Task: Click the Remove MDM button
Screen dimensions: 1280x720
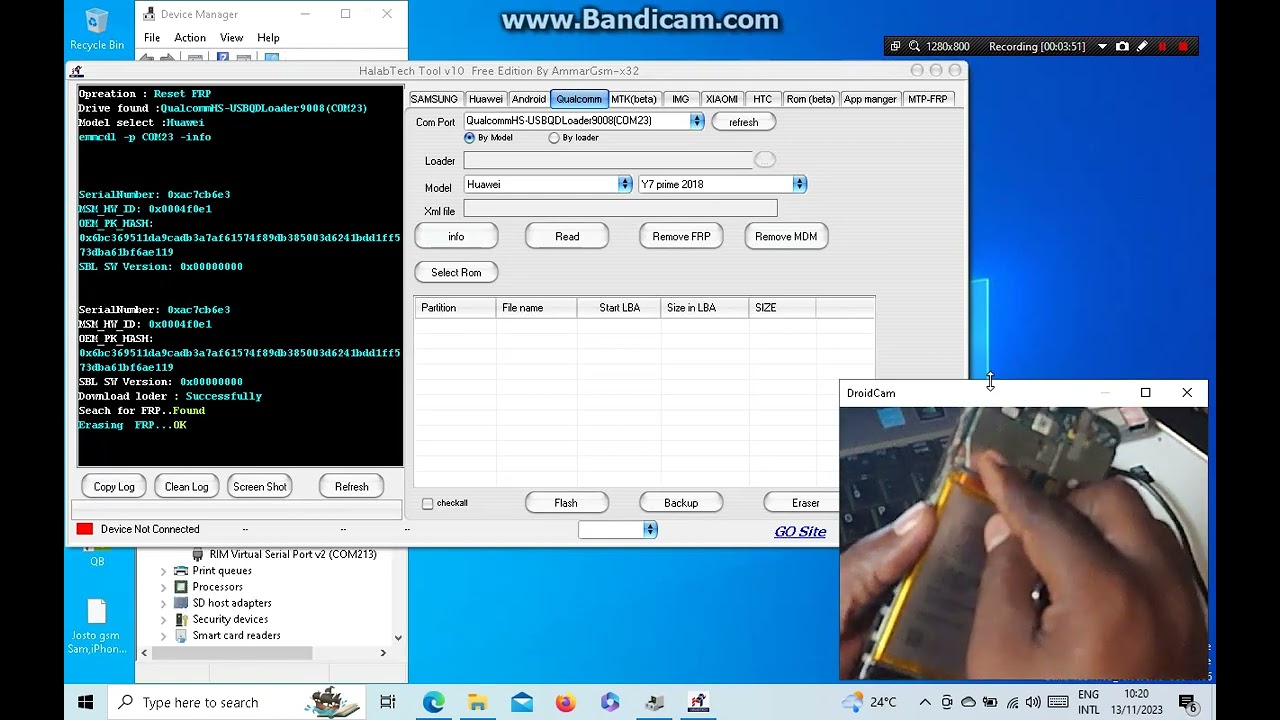Action: [786, 237]
